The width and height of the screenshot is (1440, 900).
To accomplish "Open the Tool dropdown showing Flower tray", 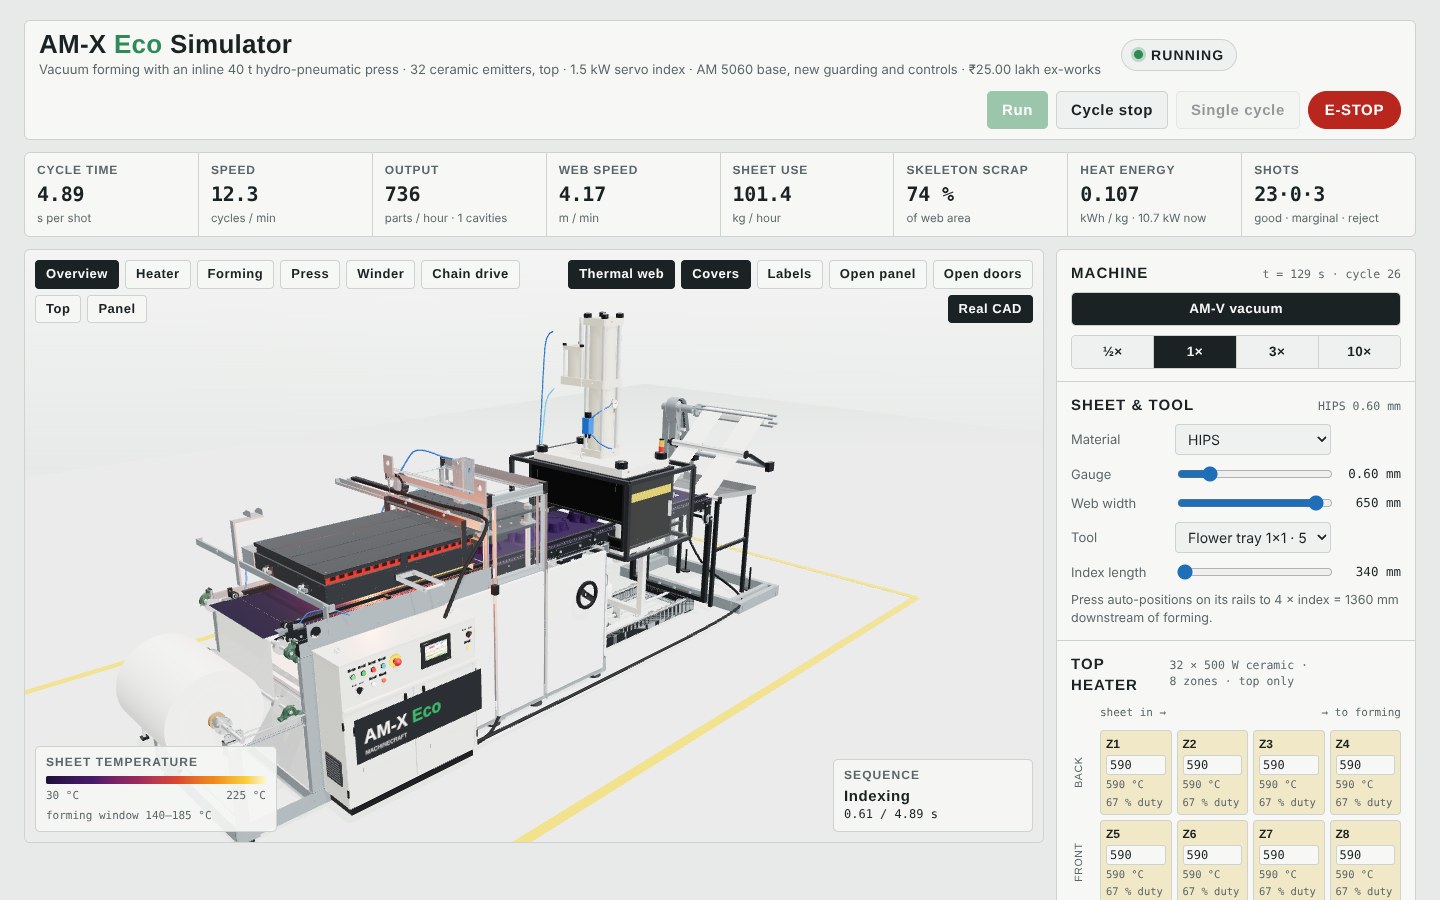I will point(1253,538).
